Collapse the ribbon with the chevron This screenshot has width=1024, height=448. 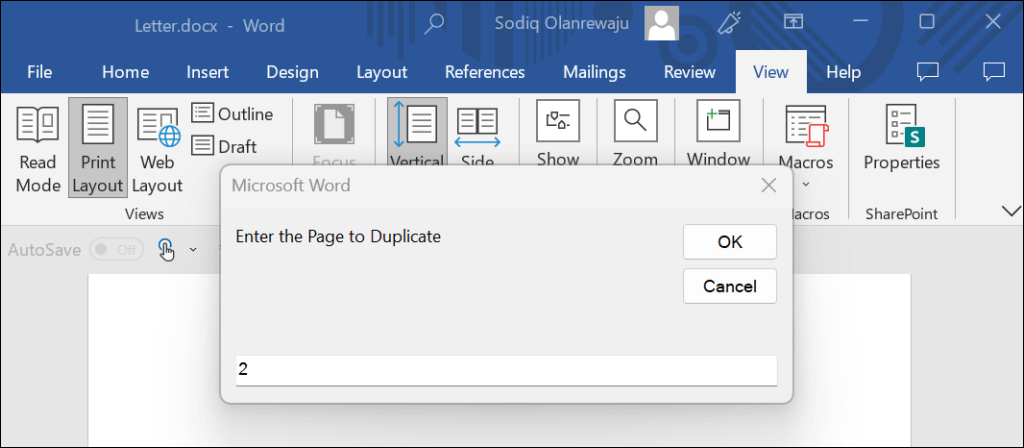click(1010, 210)
